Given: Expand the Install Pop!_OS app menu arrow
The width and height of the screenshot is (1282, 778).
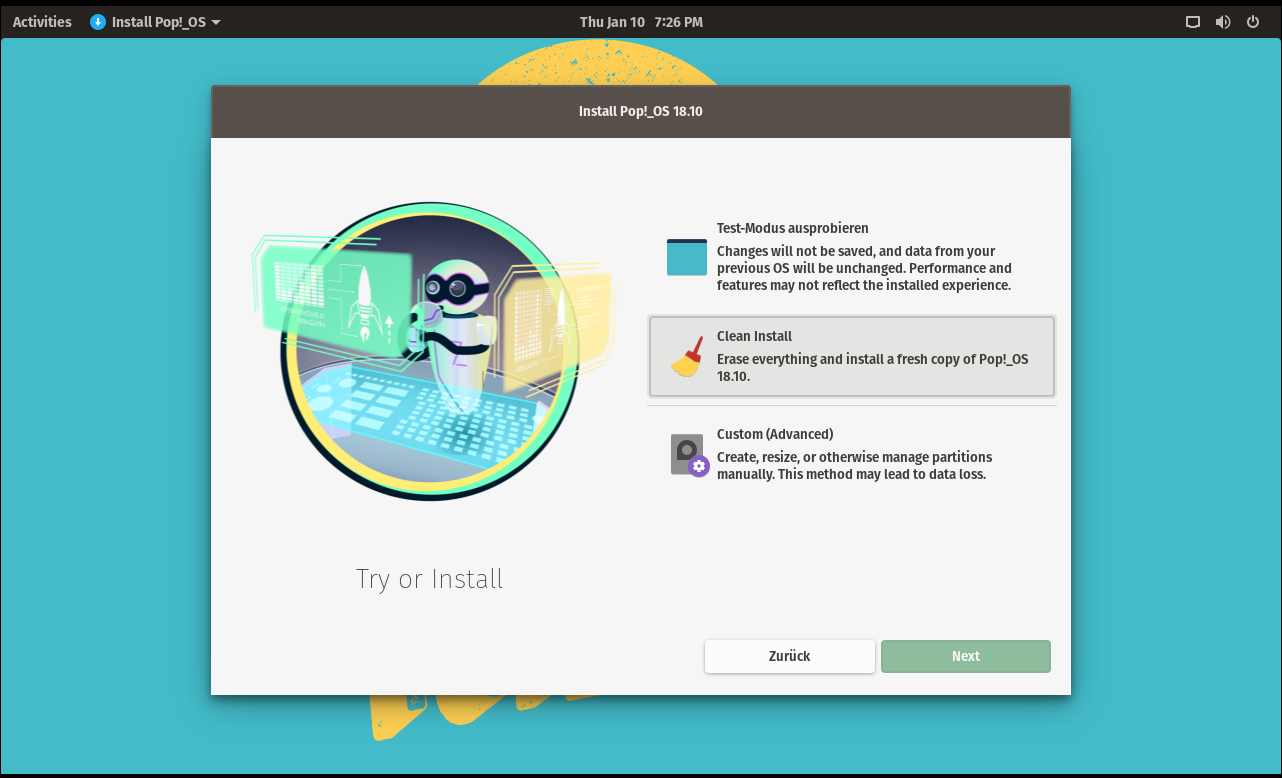Looking at the screenshot, I should tap(217, 22).
